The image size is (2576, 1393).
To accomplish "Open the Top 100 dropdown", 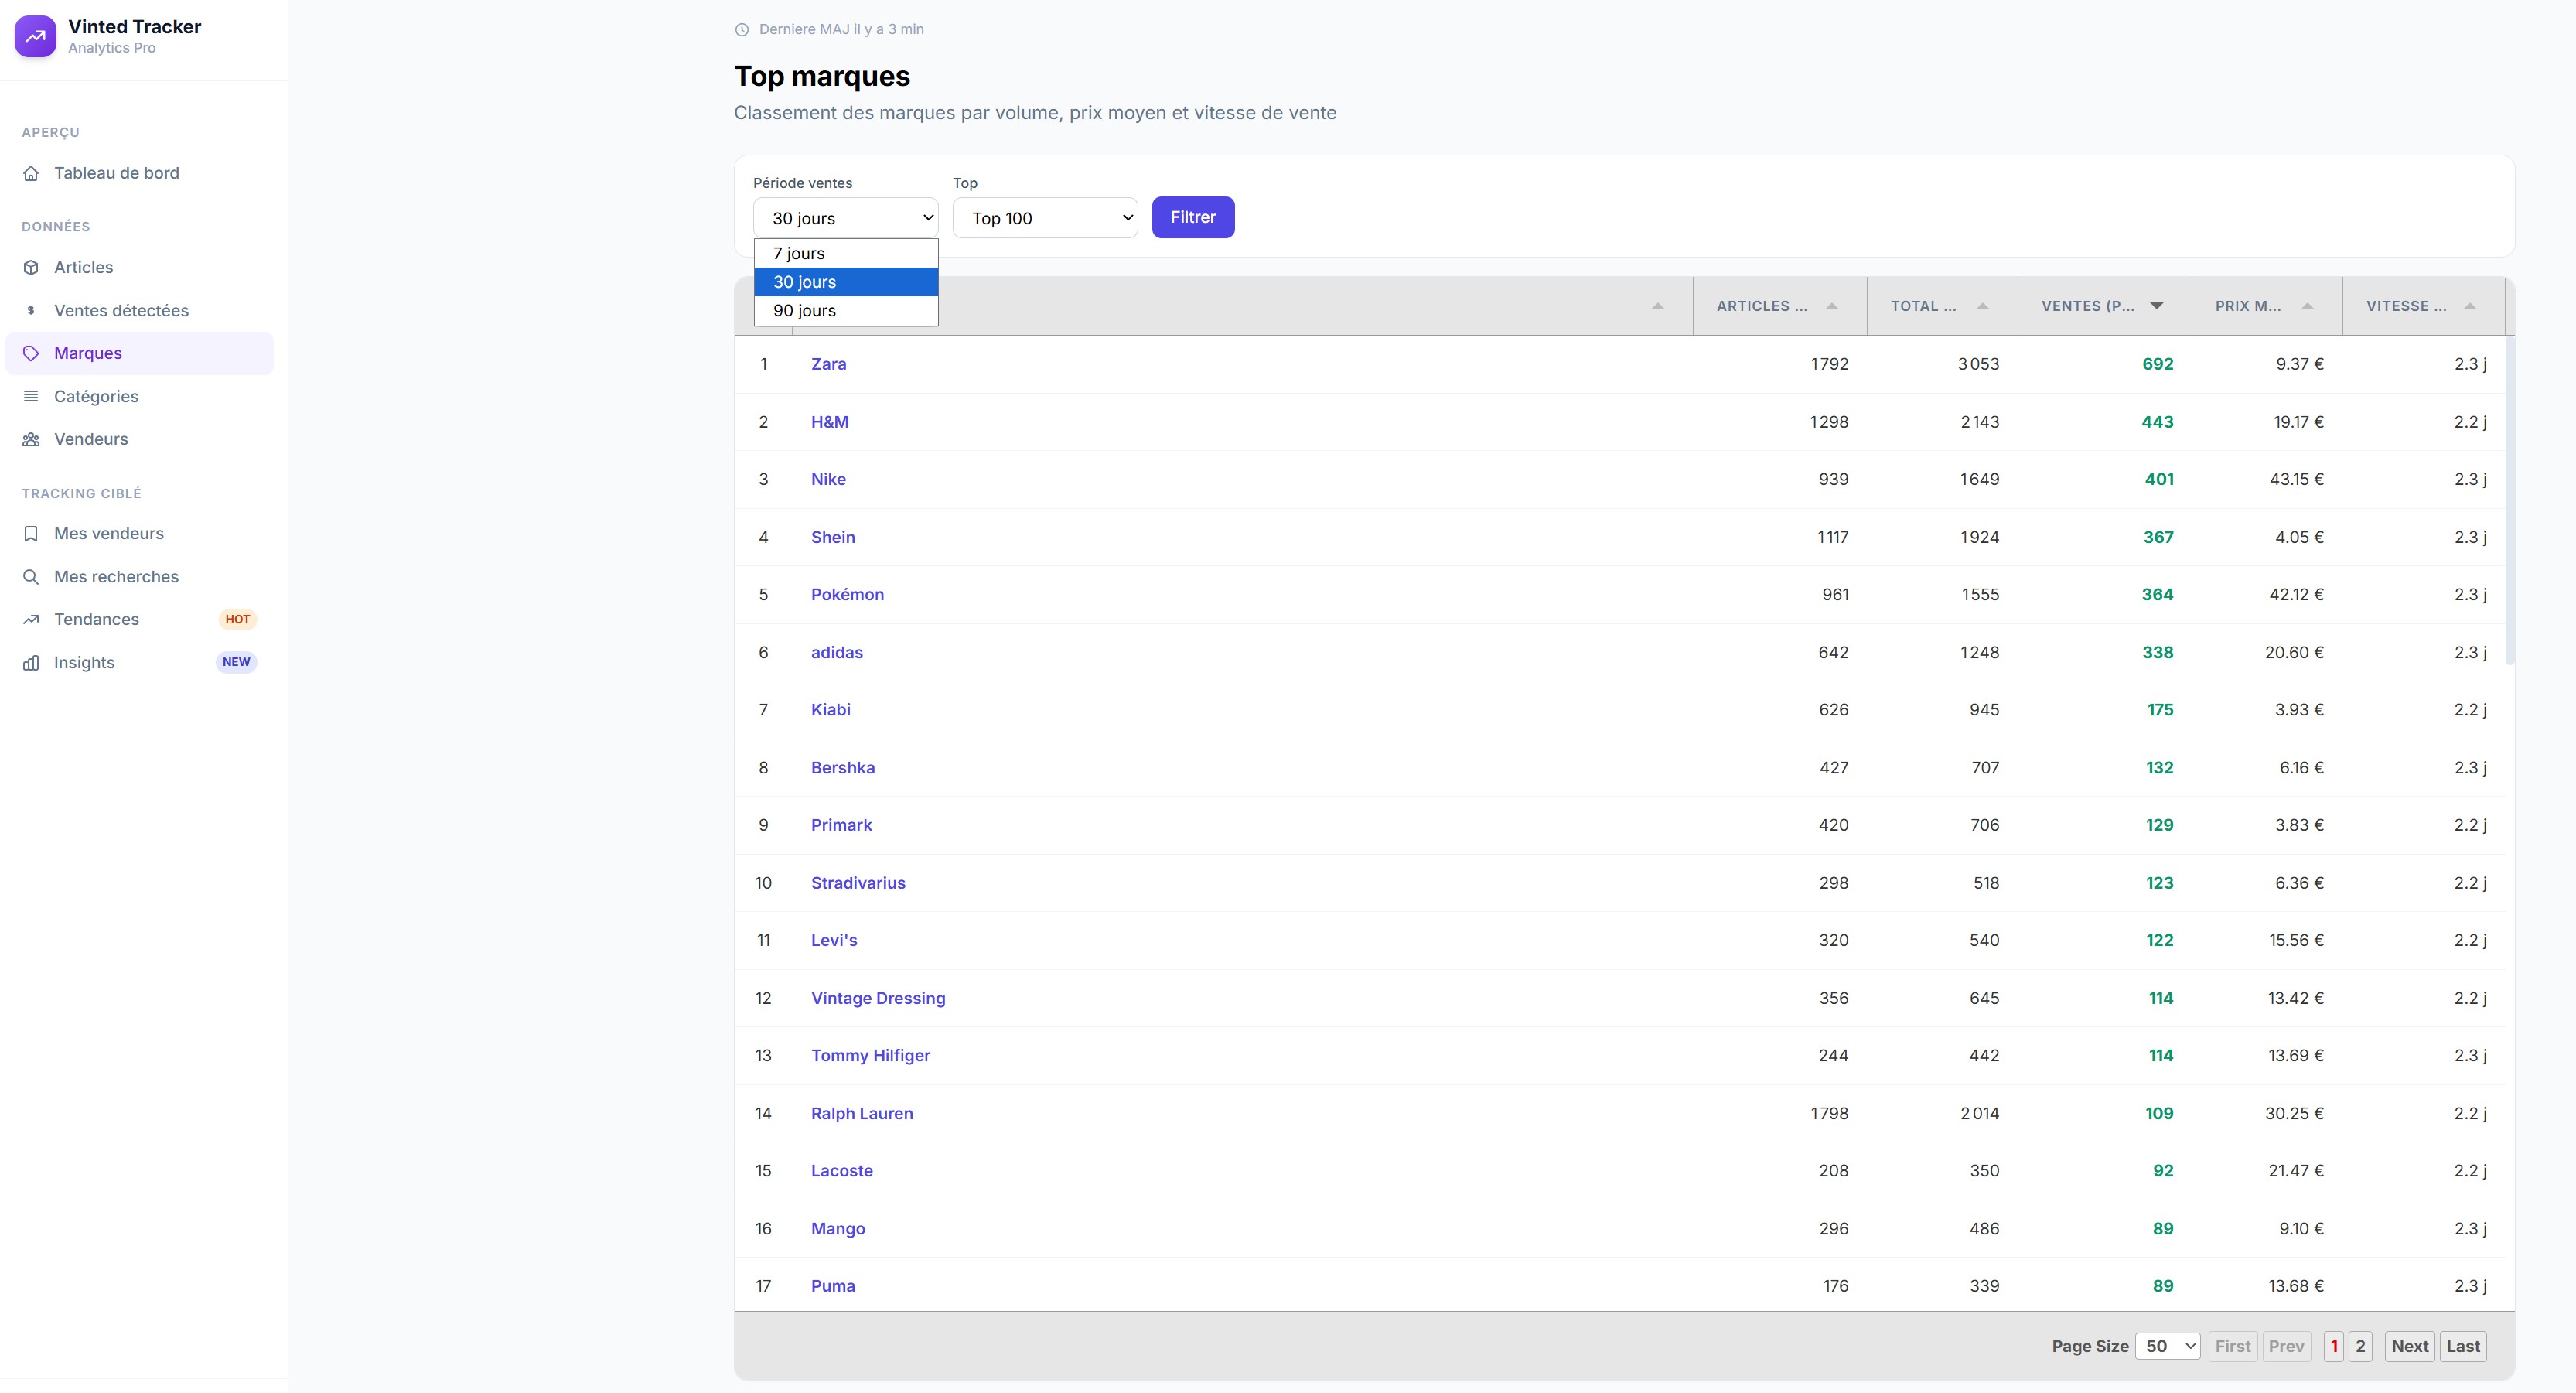I will [1045, 218].
